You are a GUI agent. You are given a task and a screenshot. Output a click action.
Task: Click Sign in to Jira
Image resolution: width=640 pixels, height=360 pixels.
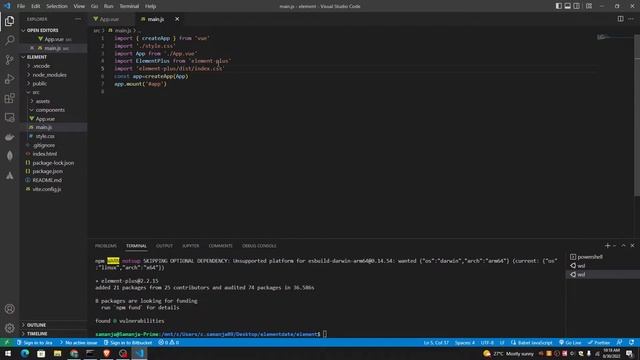(x=34, y=342)
